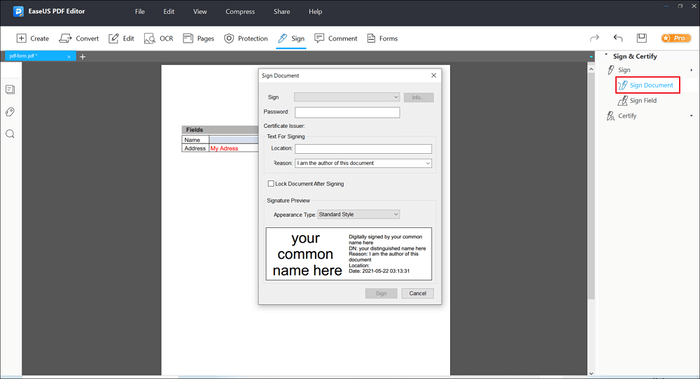Click the Cancel button in dialog

point(417,293)
